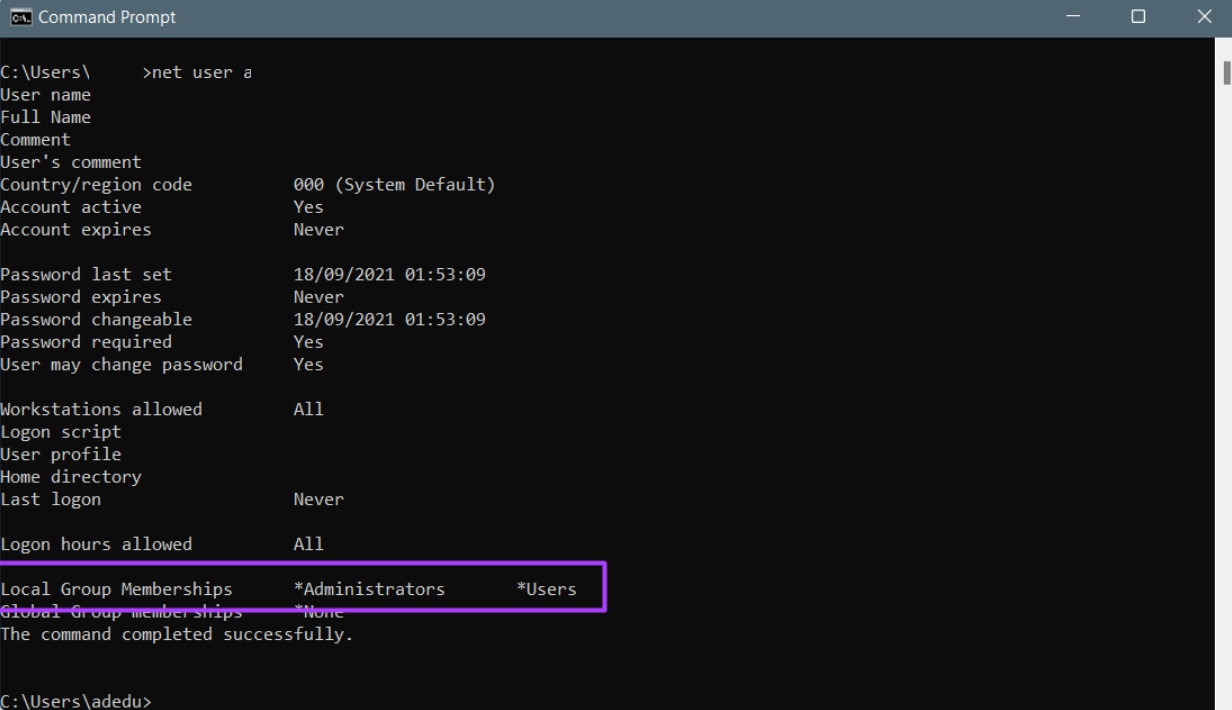Click the "Command Prompt" title text

pos(107,18)
